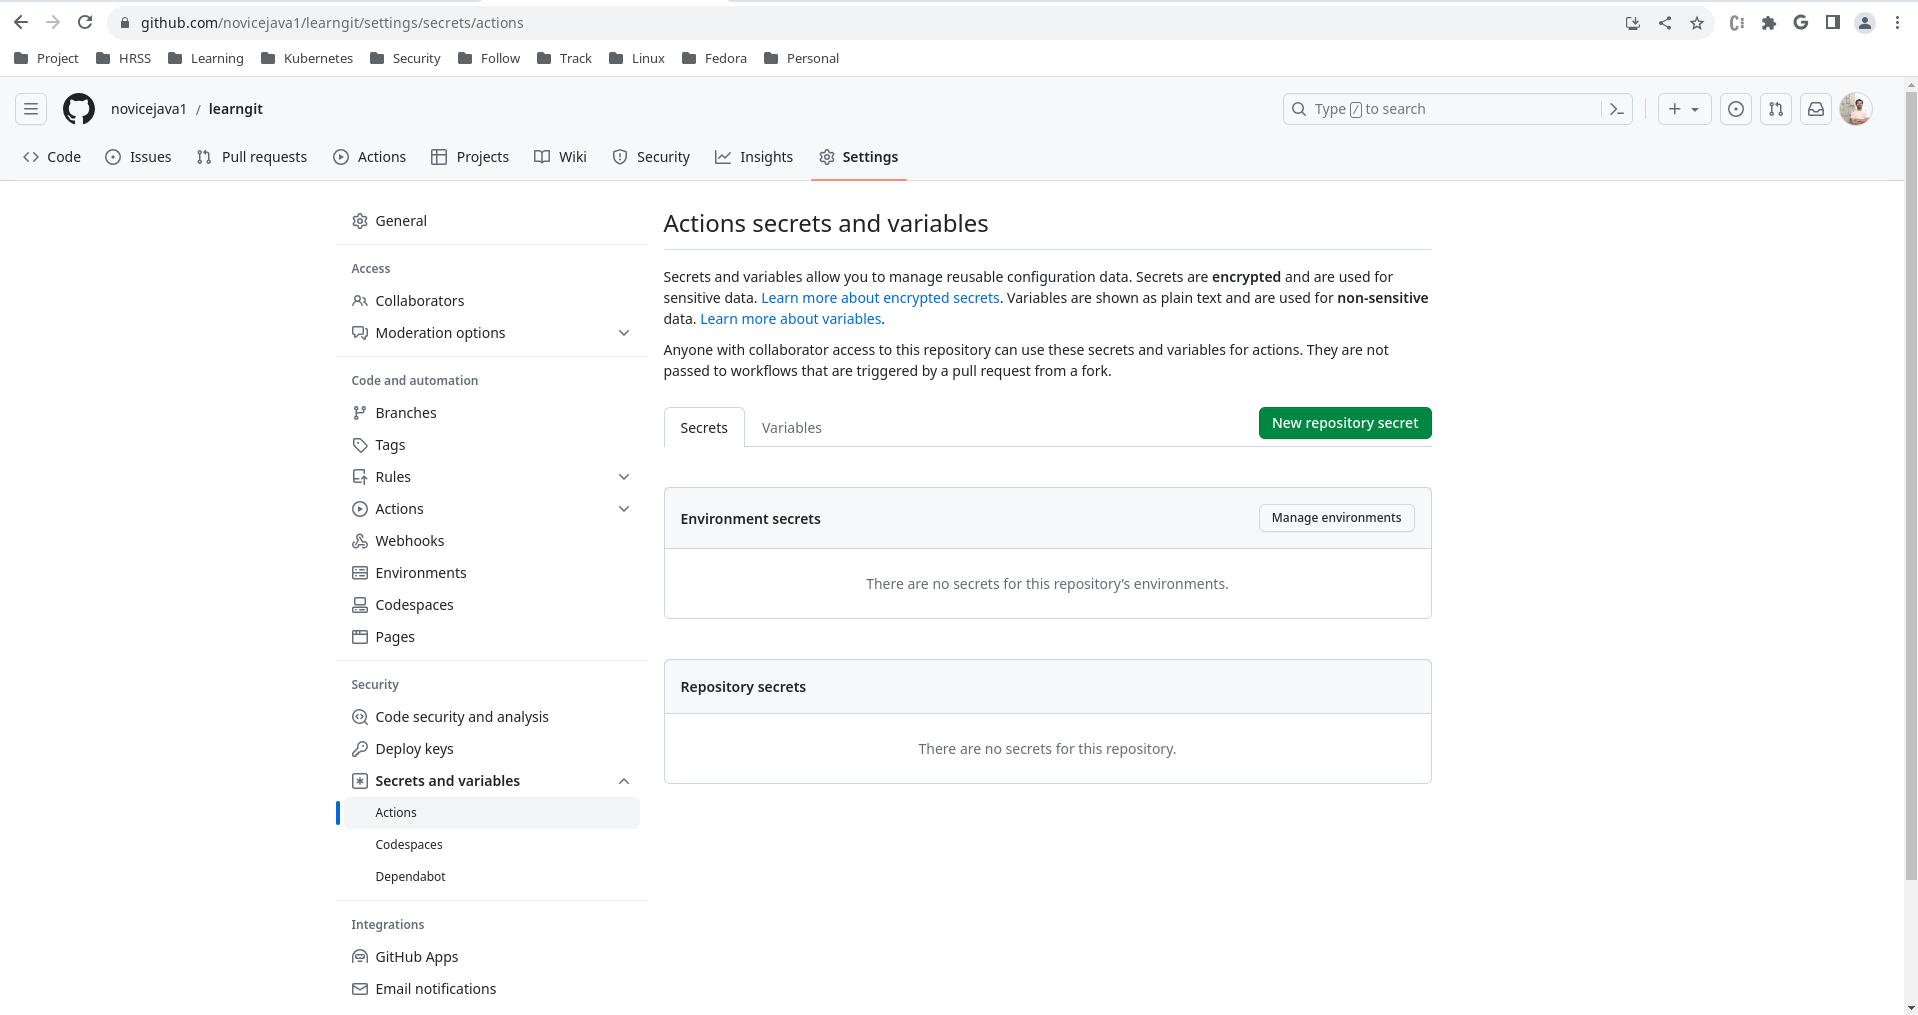The image size is (1918, 1015).
Task: Select Dependabot under Secrets and variables
Action: click(410, 877)
